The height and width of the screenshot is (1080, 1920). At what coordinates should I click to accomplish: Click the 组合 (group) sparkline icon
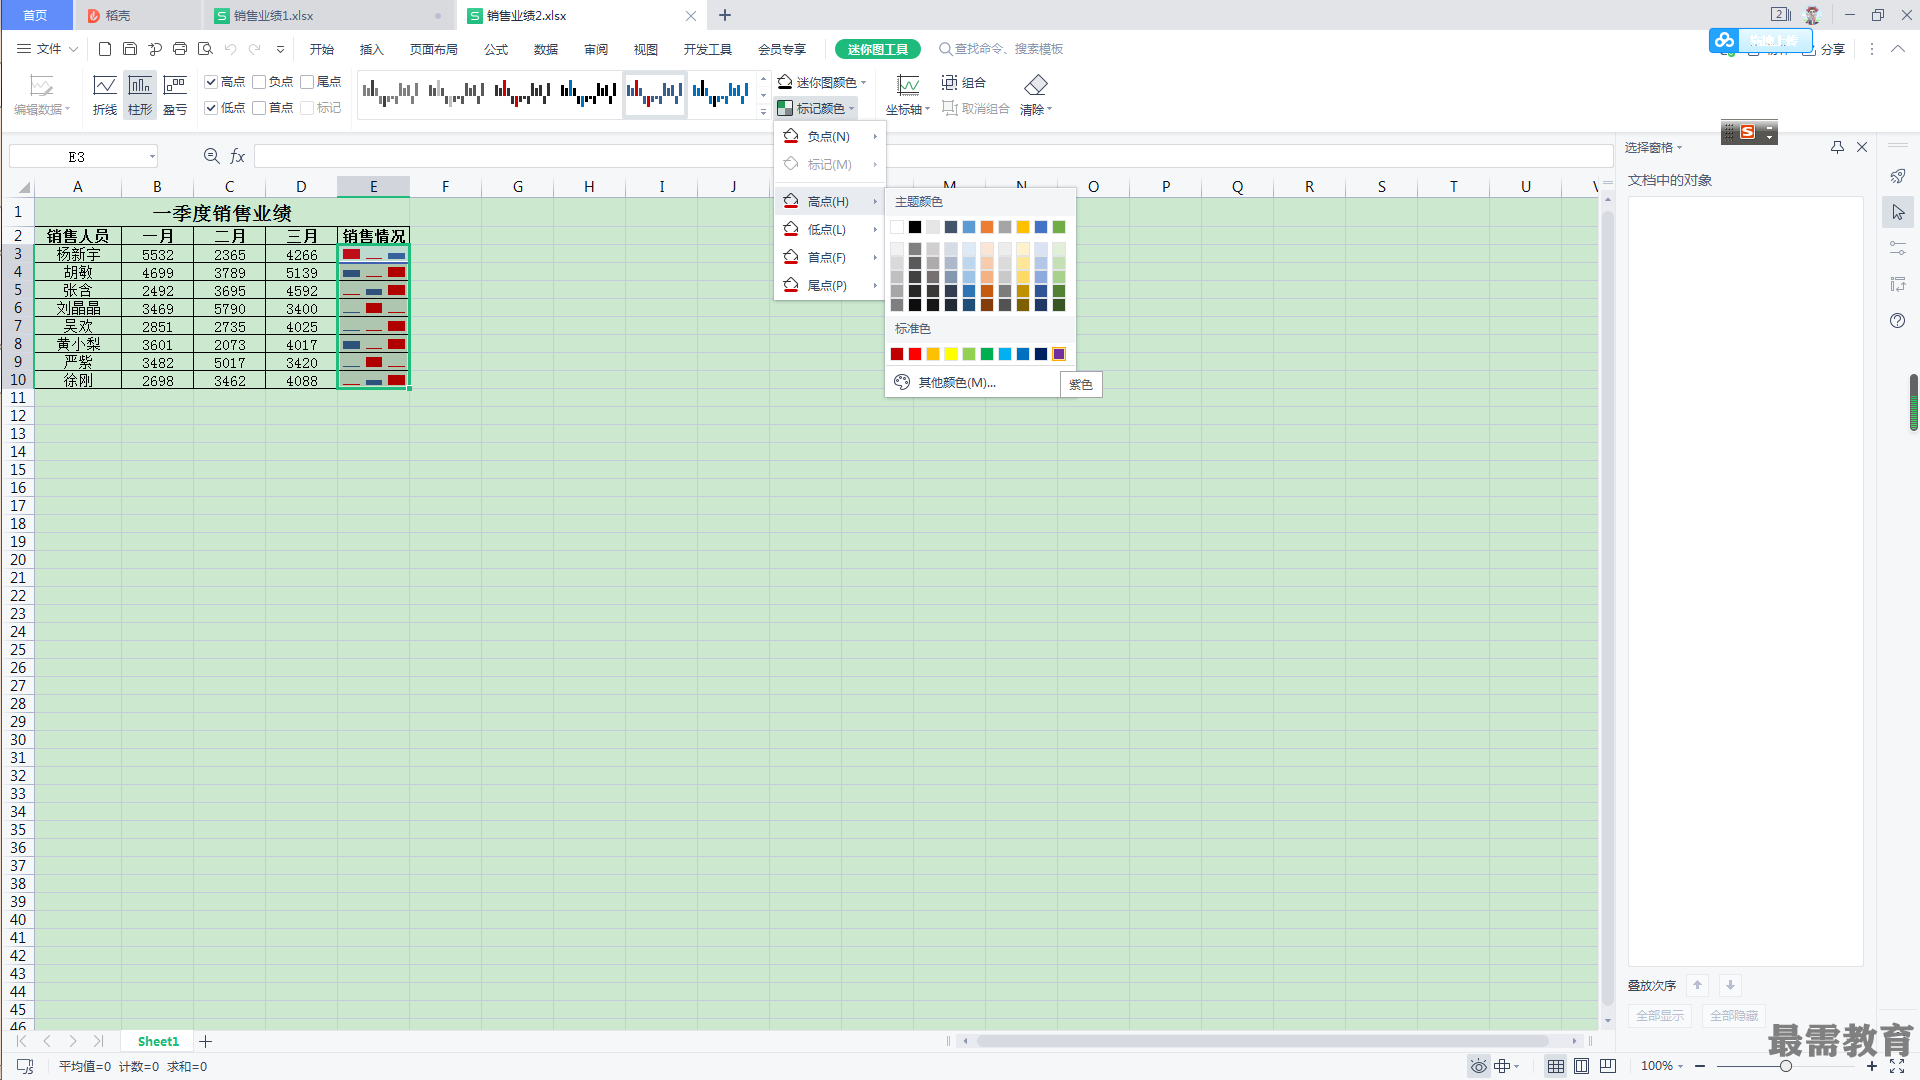pos(964,82)
